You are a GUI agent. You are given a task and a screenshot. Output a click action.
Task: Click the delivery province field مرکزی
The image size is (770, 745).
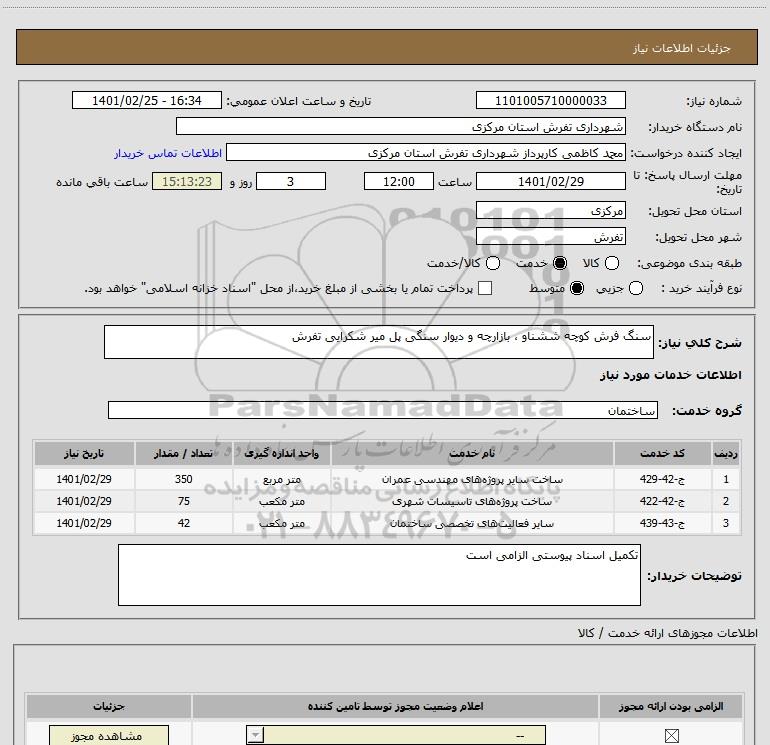click(x=550, y=210)
